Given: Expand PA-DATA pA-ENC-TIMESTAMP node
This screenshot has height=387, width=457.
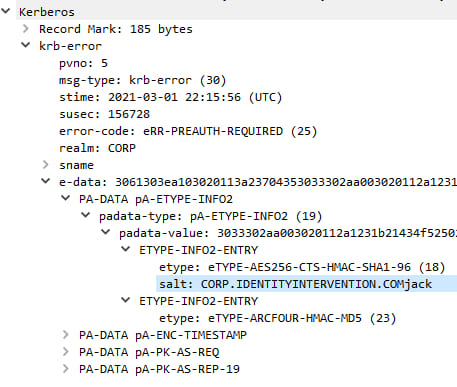Looking at the screenshot, I should click(66, 335).
